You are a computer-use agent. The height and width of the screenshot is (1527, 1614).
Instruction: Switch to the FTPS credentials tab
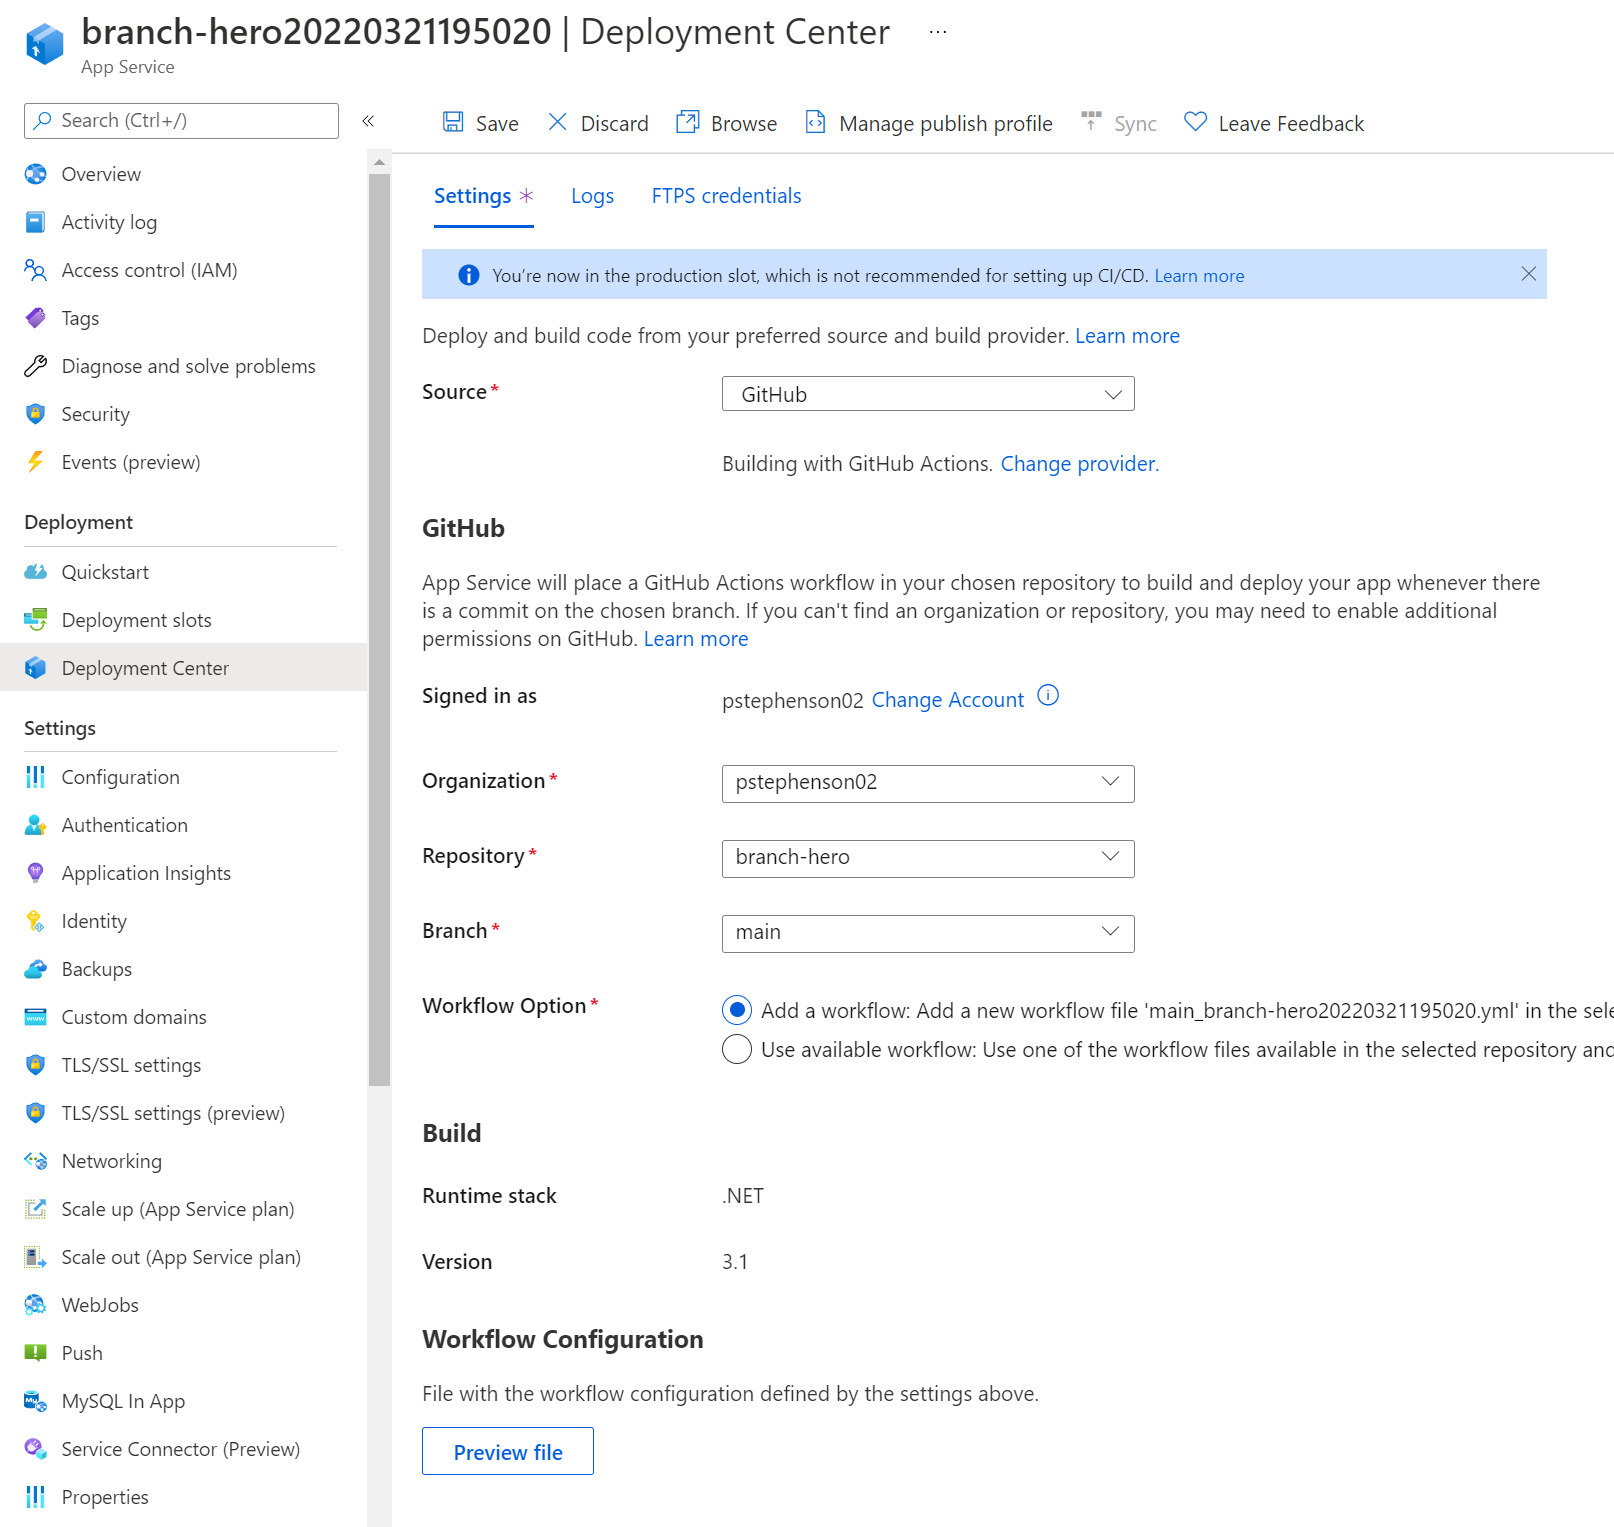coord(726,196)
